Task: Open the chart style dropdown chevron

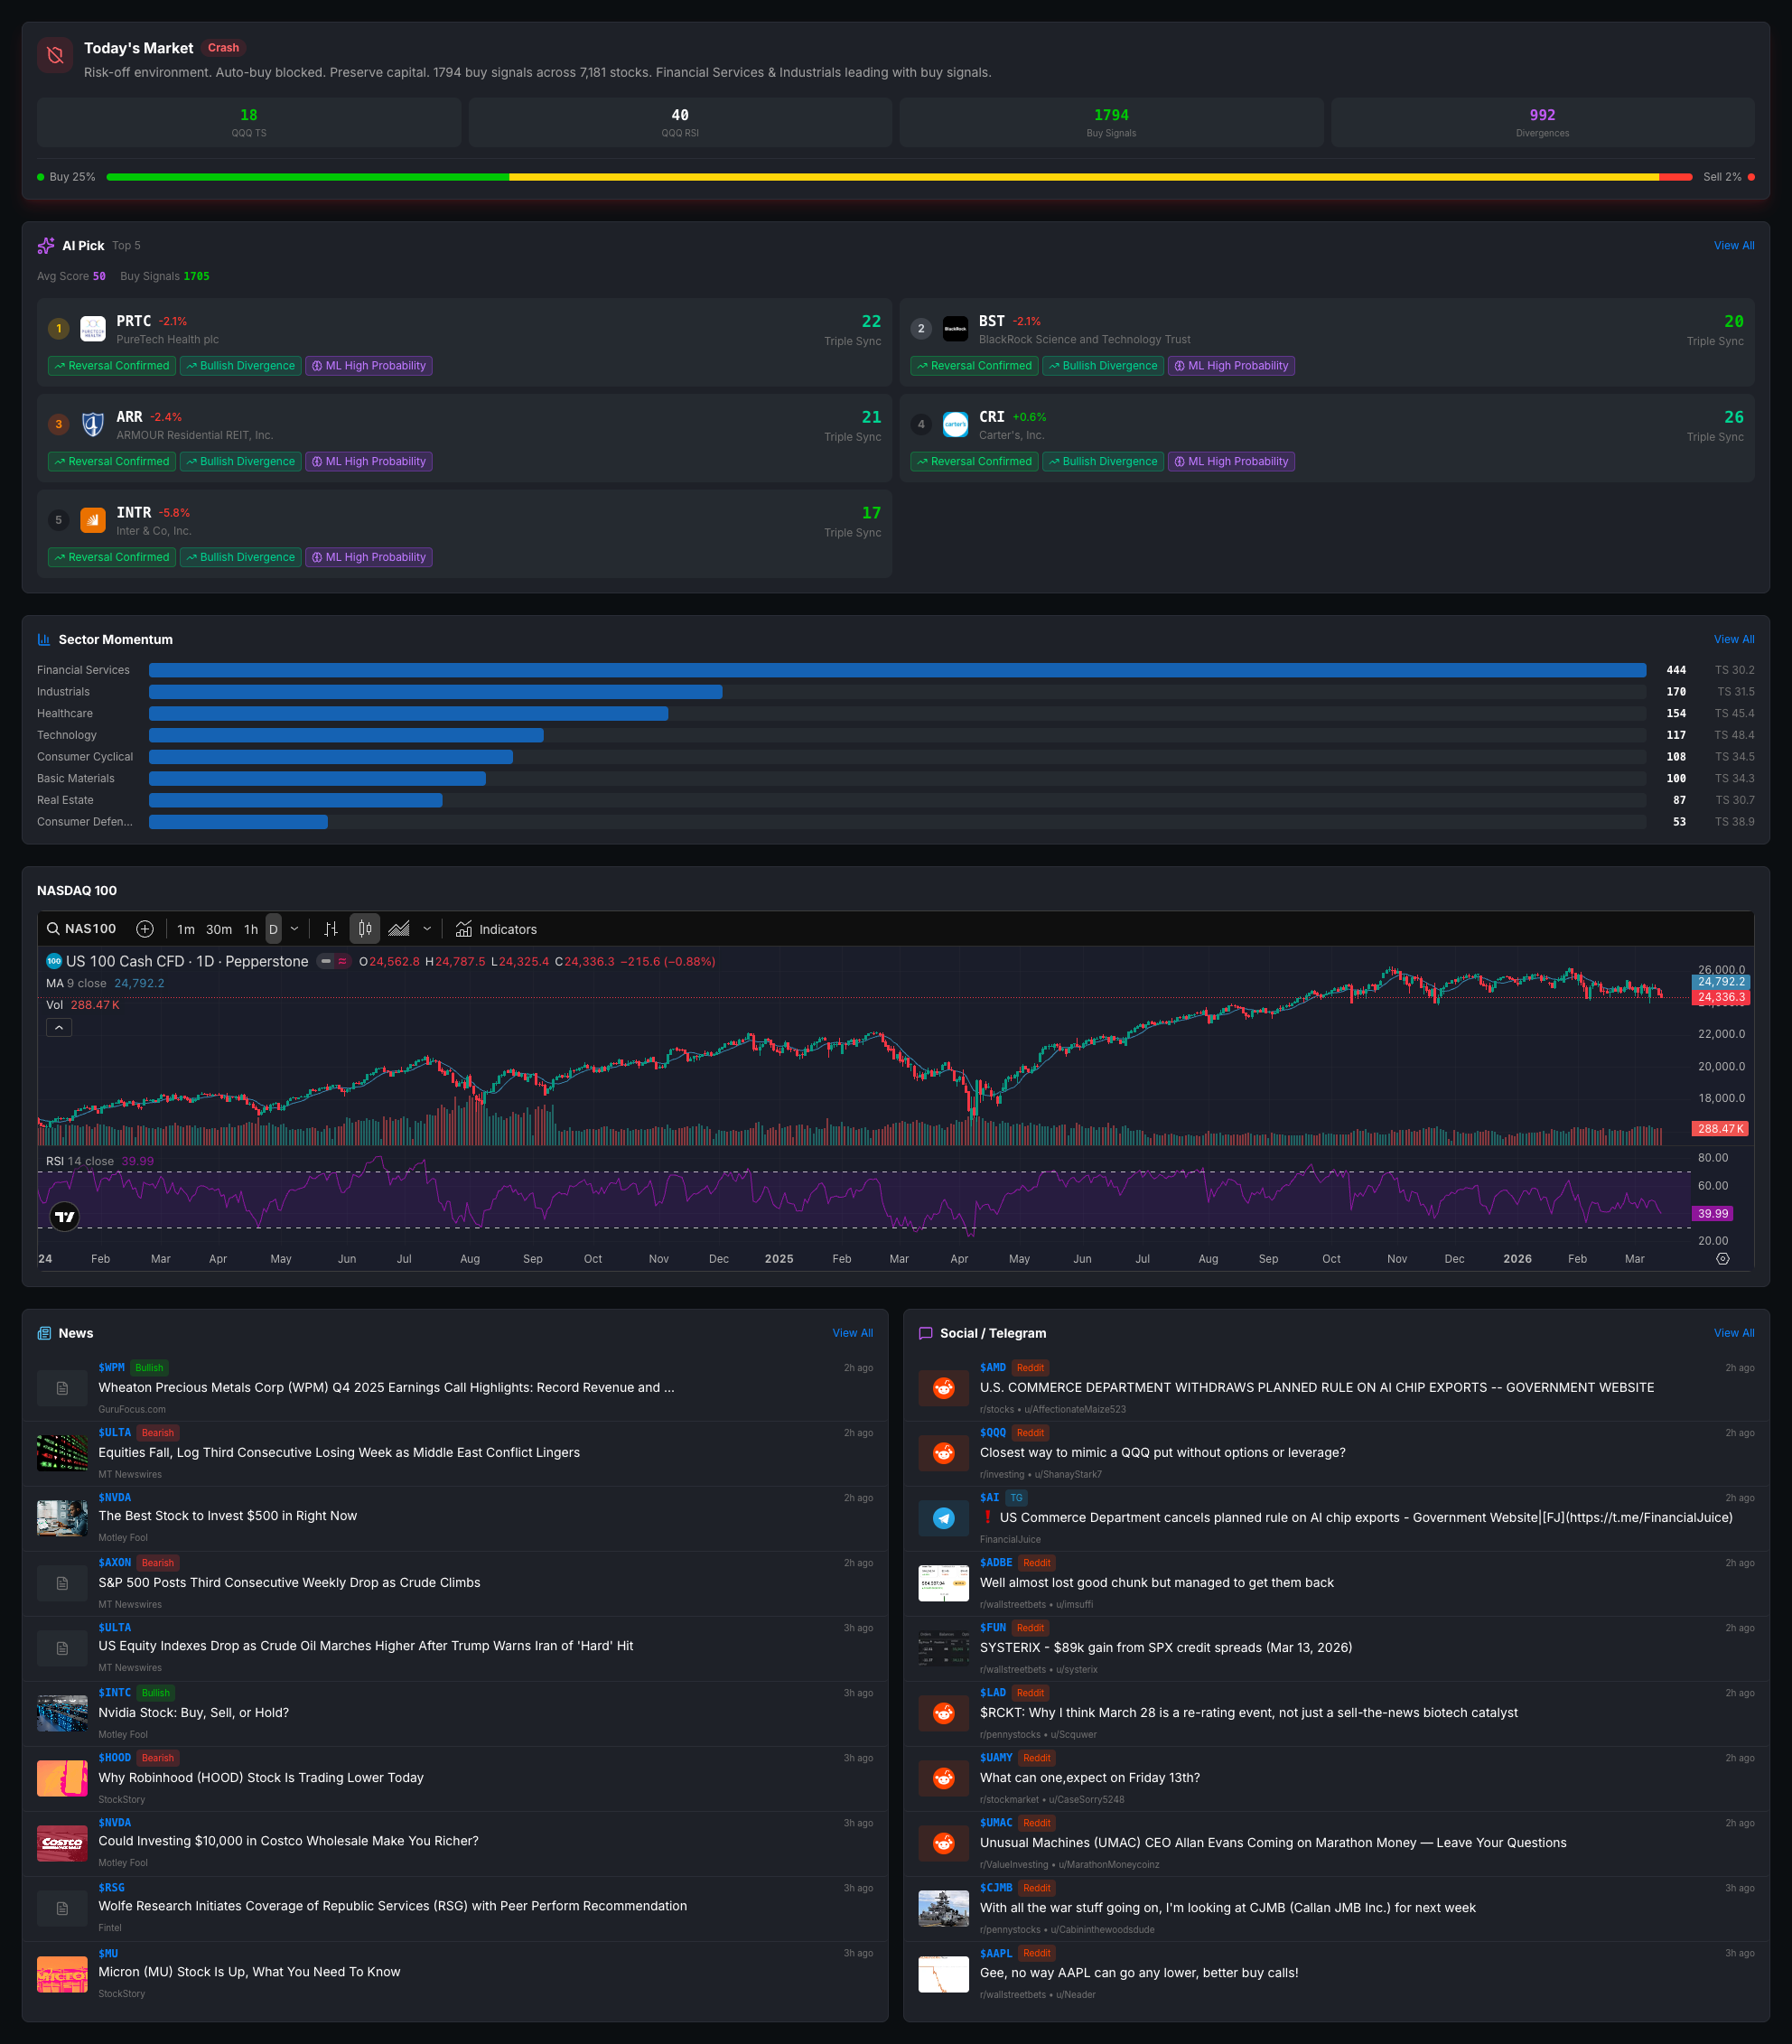Action: (427, 928)
